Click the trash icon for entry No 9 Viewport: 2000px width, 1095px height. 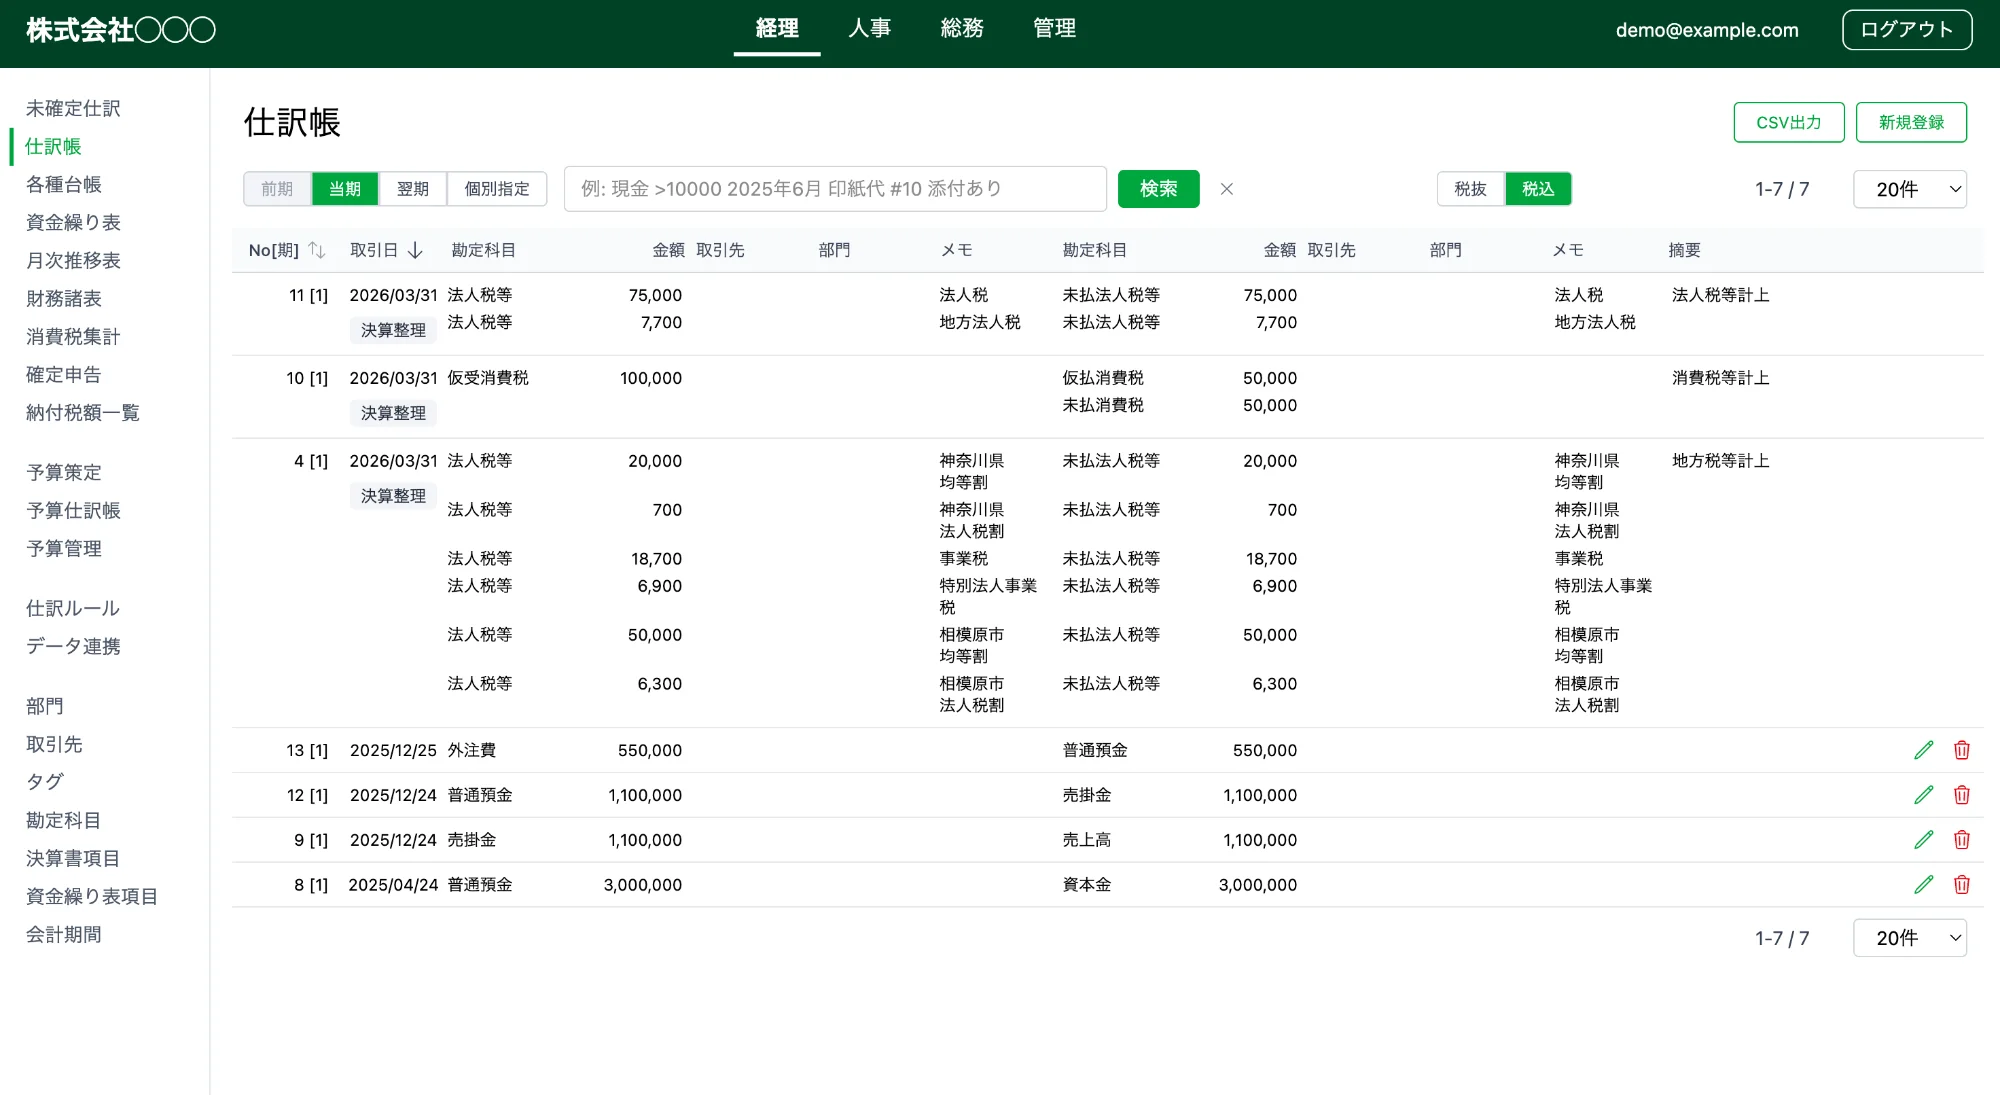1962,839
